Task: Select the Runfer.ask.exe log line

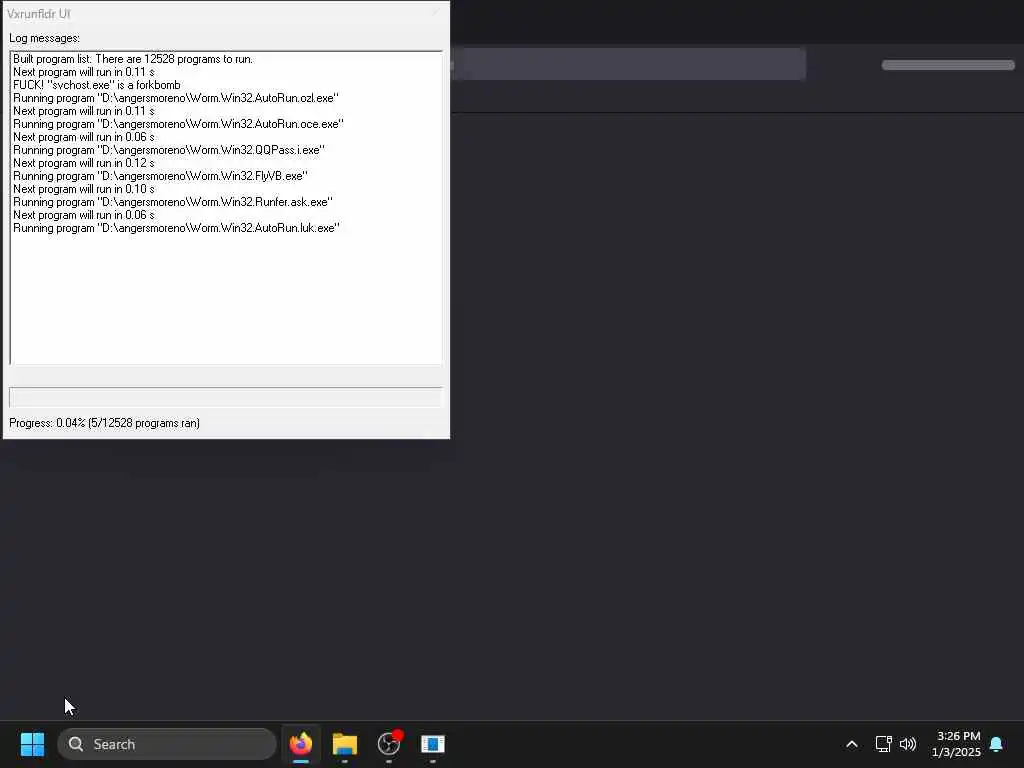Action: pos(173,202)
